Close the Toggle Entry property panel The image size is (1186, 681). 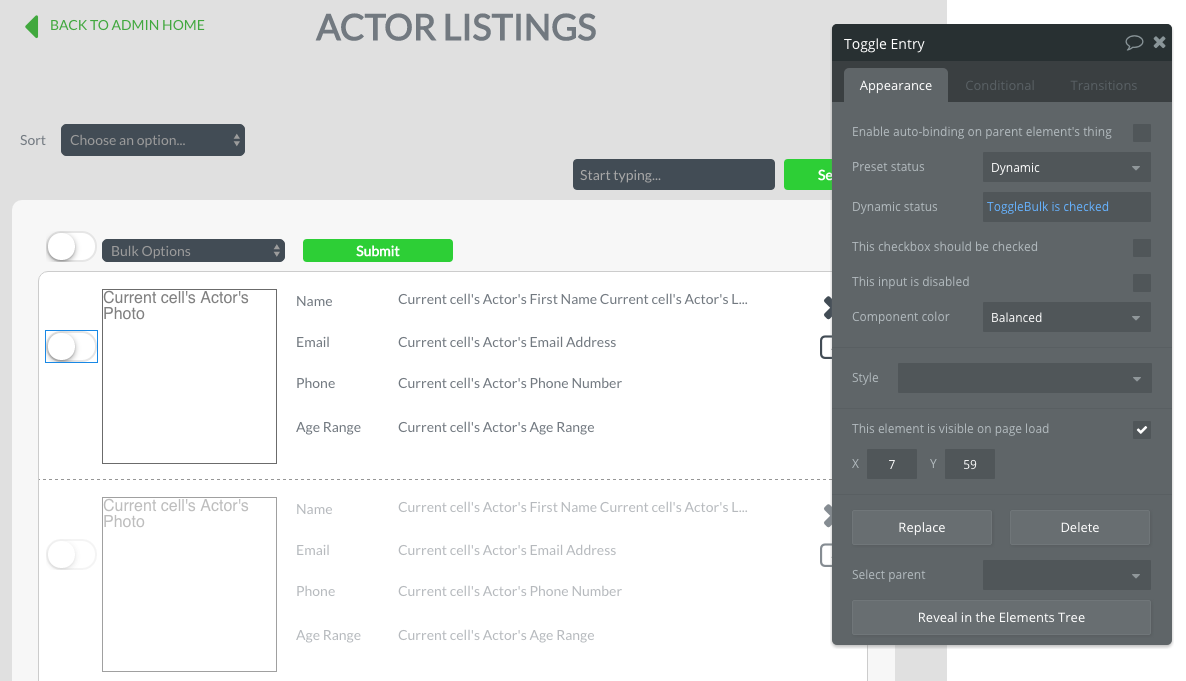pos(1159,43)
